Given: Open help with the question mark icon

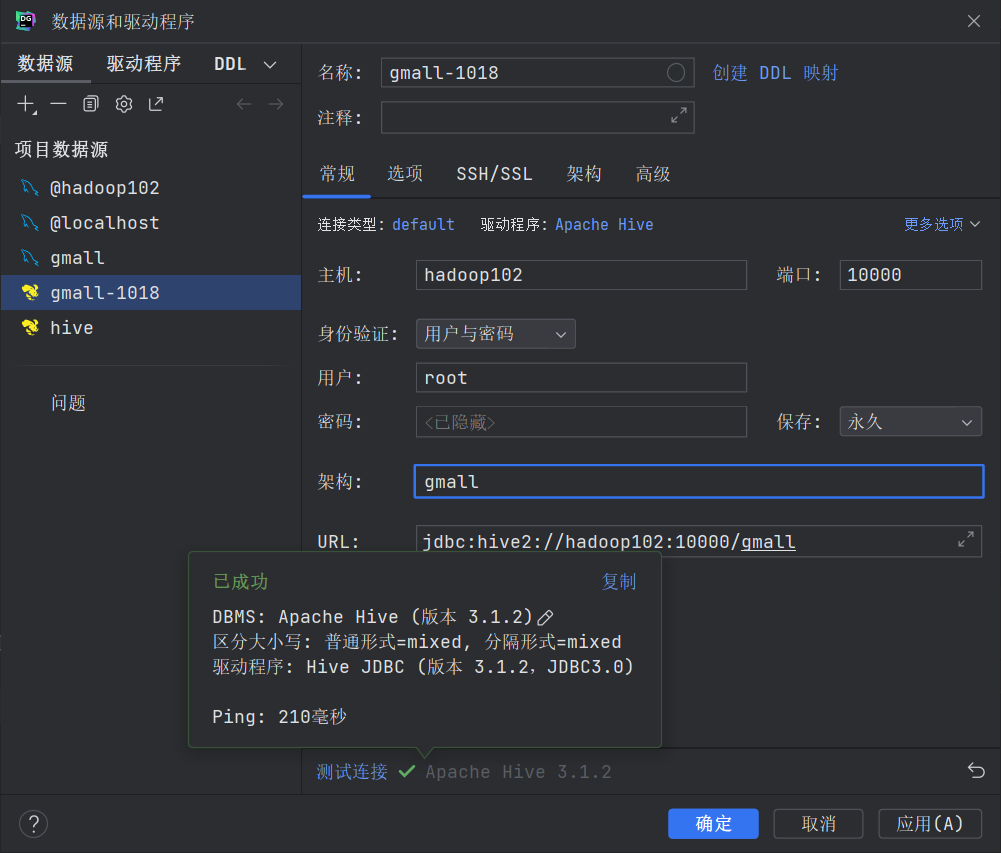Looking at the screenshot, I should (34, 824).
